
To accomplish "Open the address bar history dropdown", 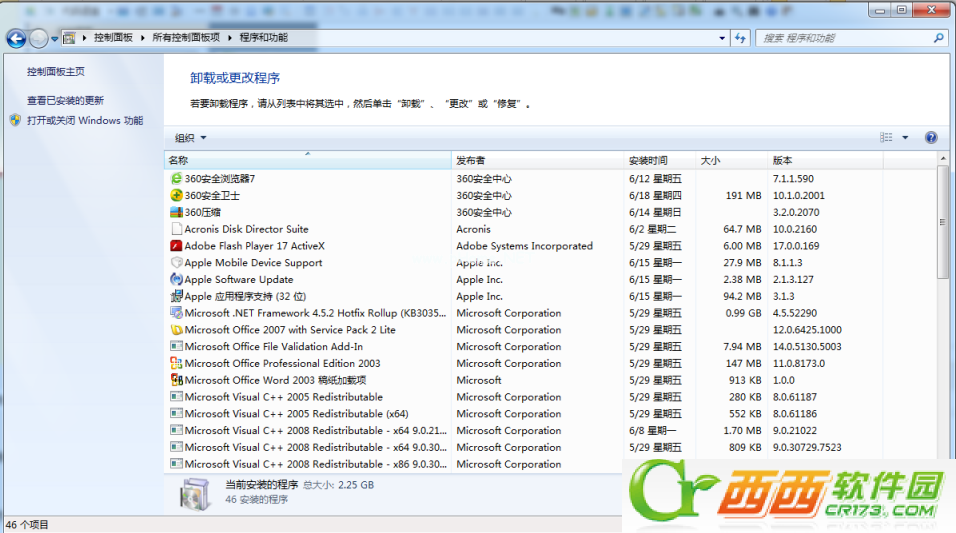I will point(722,38).
